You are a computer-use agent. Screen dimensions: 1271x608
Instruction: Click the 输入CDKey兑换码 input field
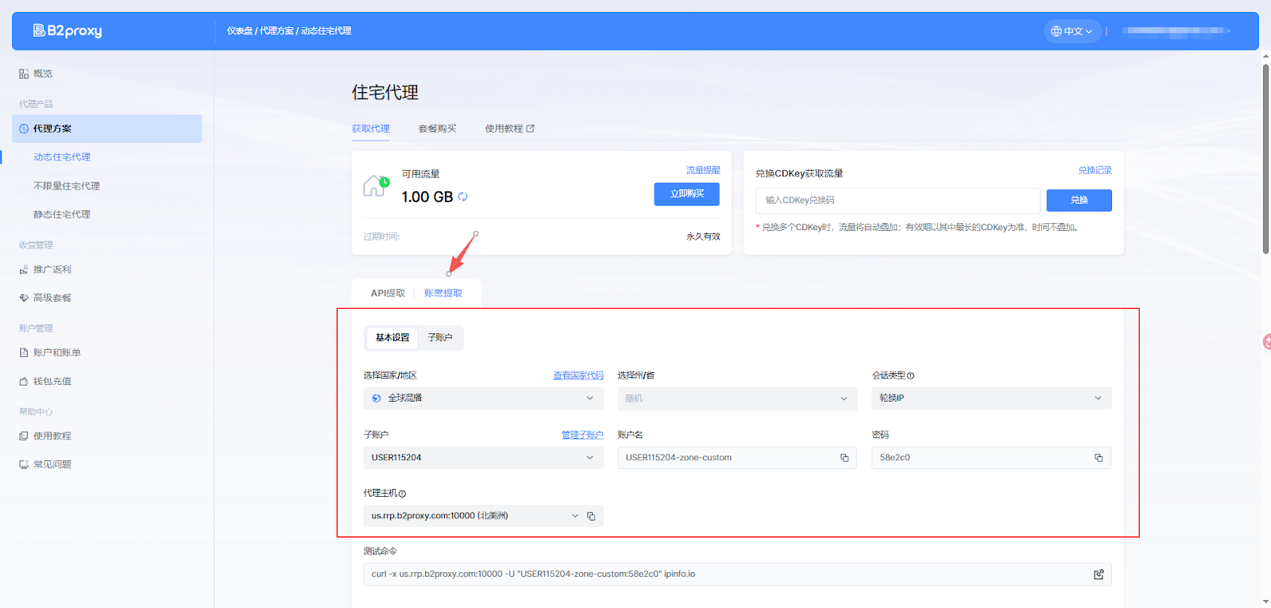point(897,200)
